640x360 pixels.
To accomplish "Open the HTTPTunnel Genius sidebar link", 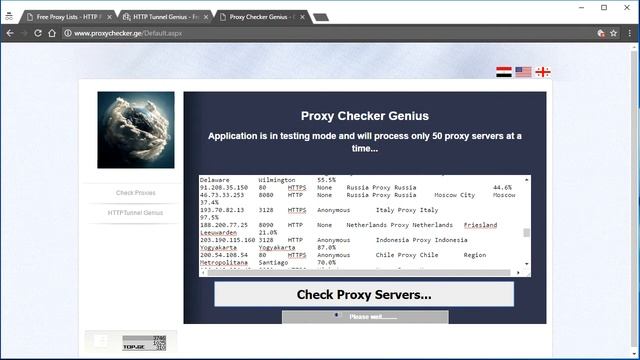I will [136, 213].
